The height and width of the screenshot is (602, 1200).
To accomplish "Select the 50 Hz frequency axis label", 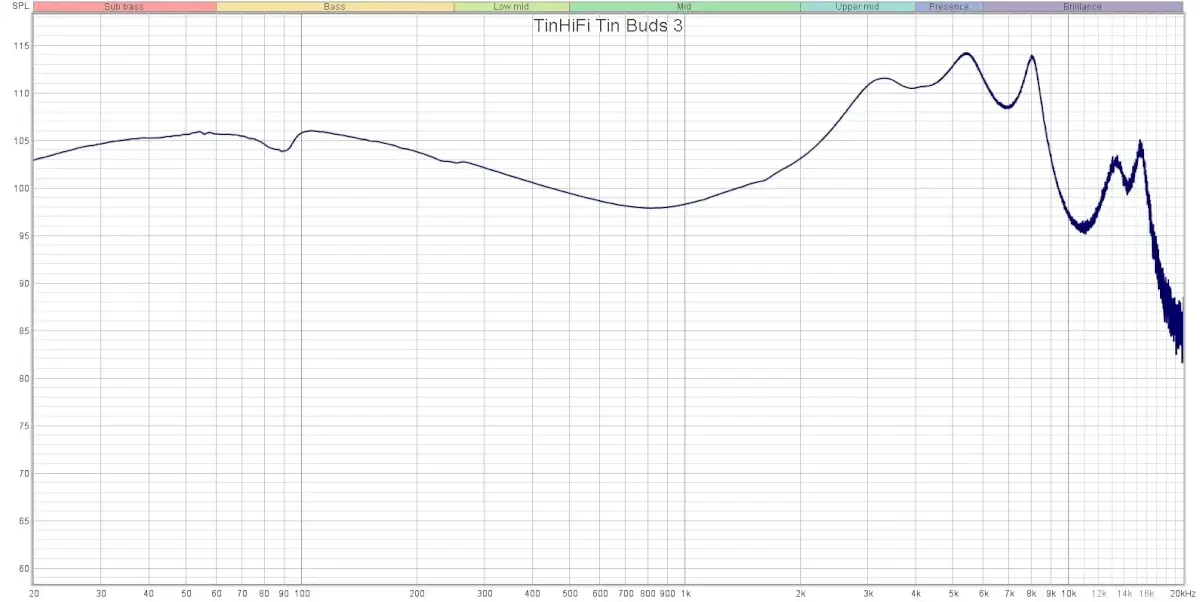I will (x=186, y=593).
